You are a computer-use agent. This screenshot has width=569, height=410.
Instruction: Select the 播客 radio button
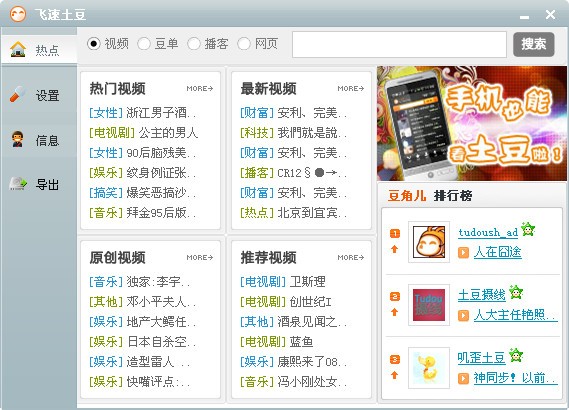pyautogui.click(x=194, y=44)
